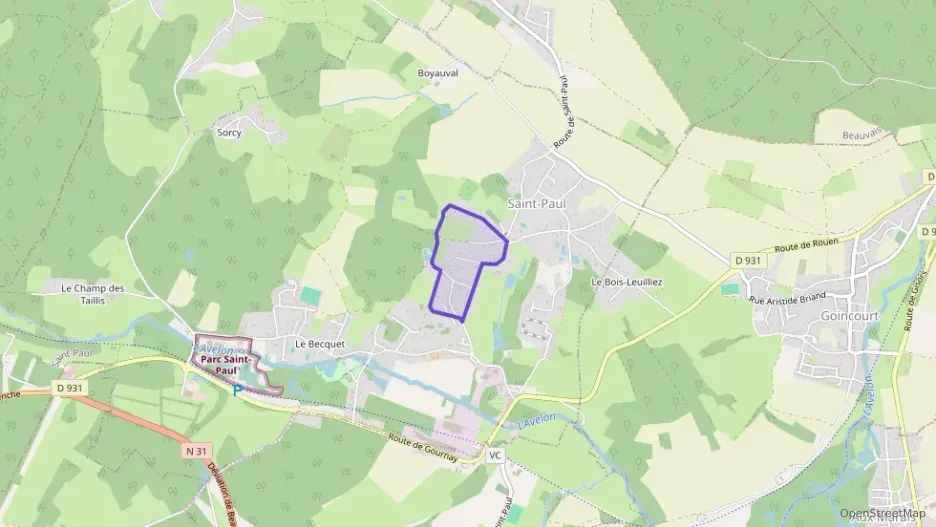This screenshot has height=527, width=936.
Task: Click the Beauvais boundary label
Action: (862, 135)
